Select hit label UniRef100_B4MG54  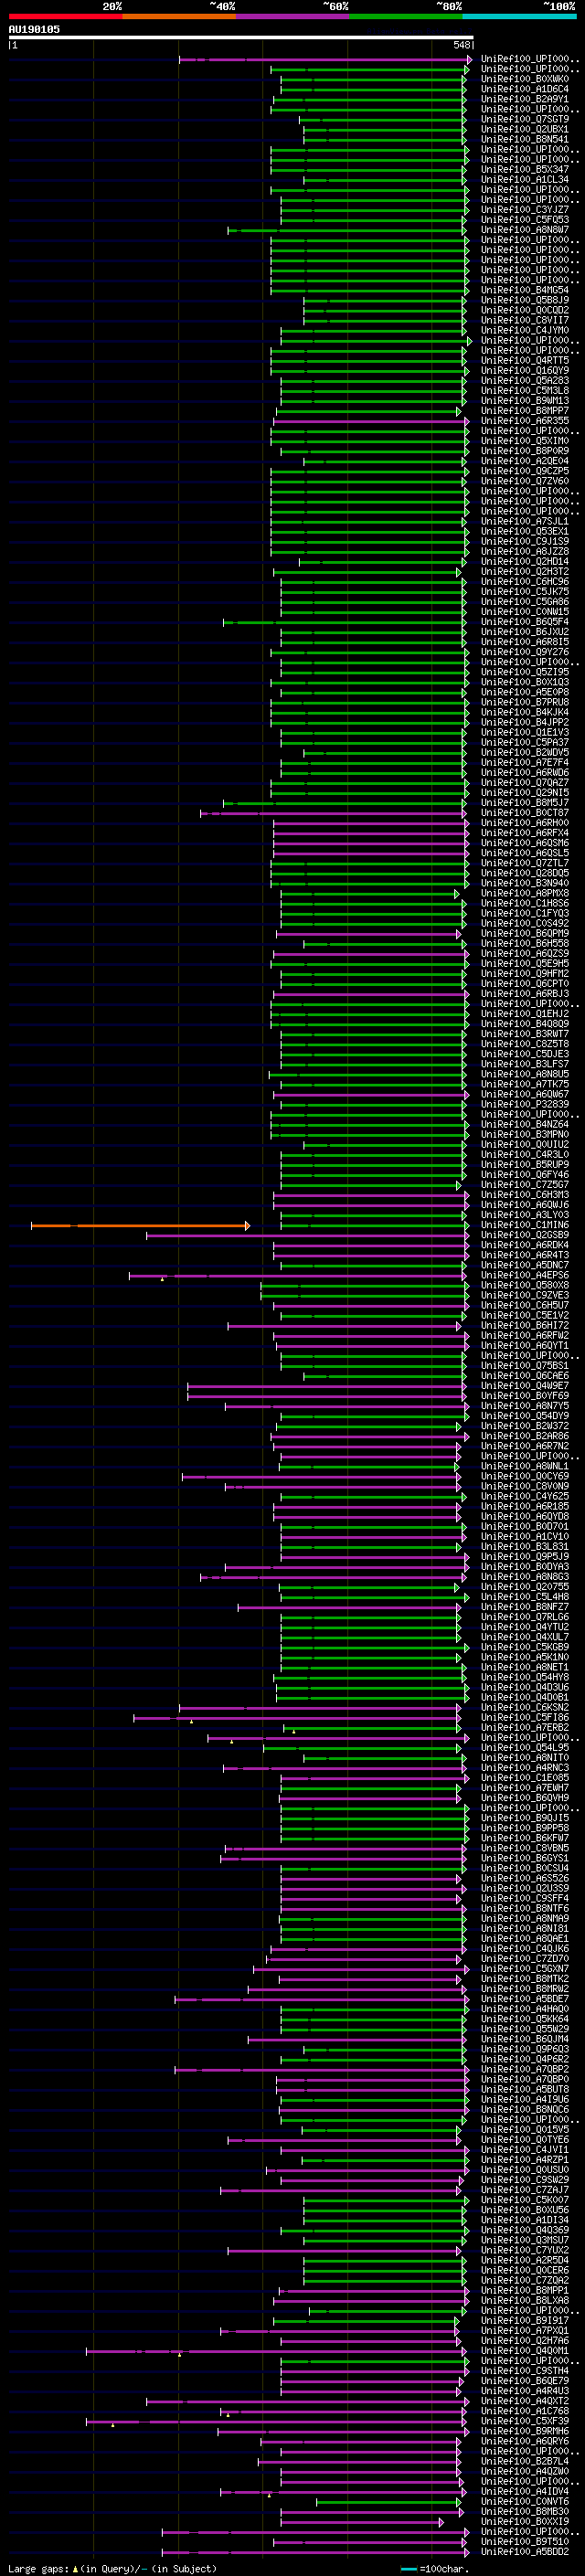click(524, 290)
